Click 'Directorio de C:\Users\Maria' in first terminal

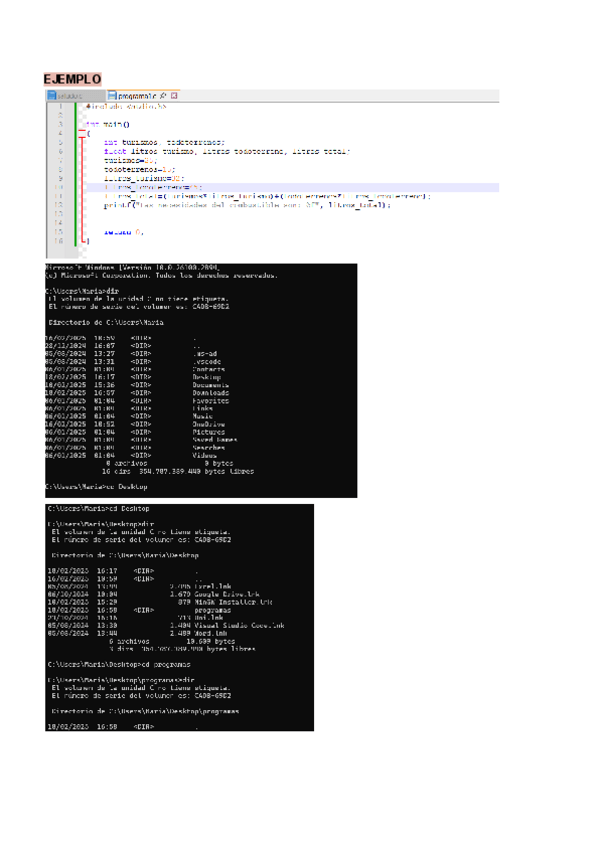click(106, 322)
